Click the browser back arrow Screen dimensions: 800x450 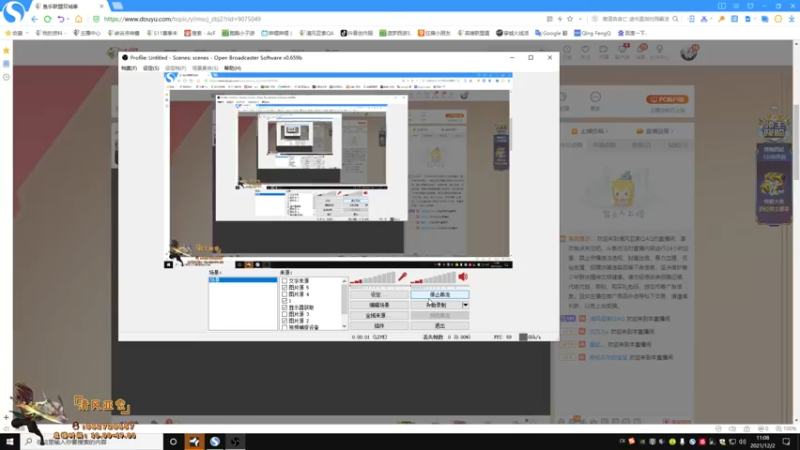tap(35, 19)
